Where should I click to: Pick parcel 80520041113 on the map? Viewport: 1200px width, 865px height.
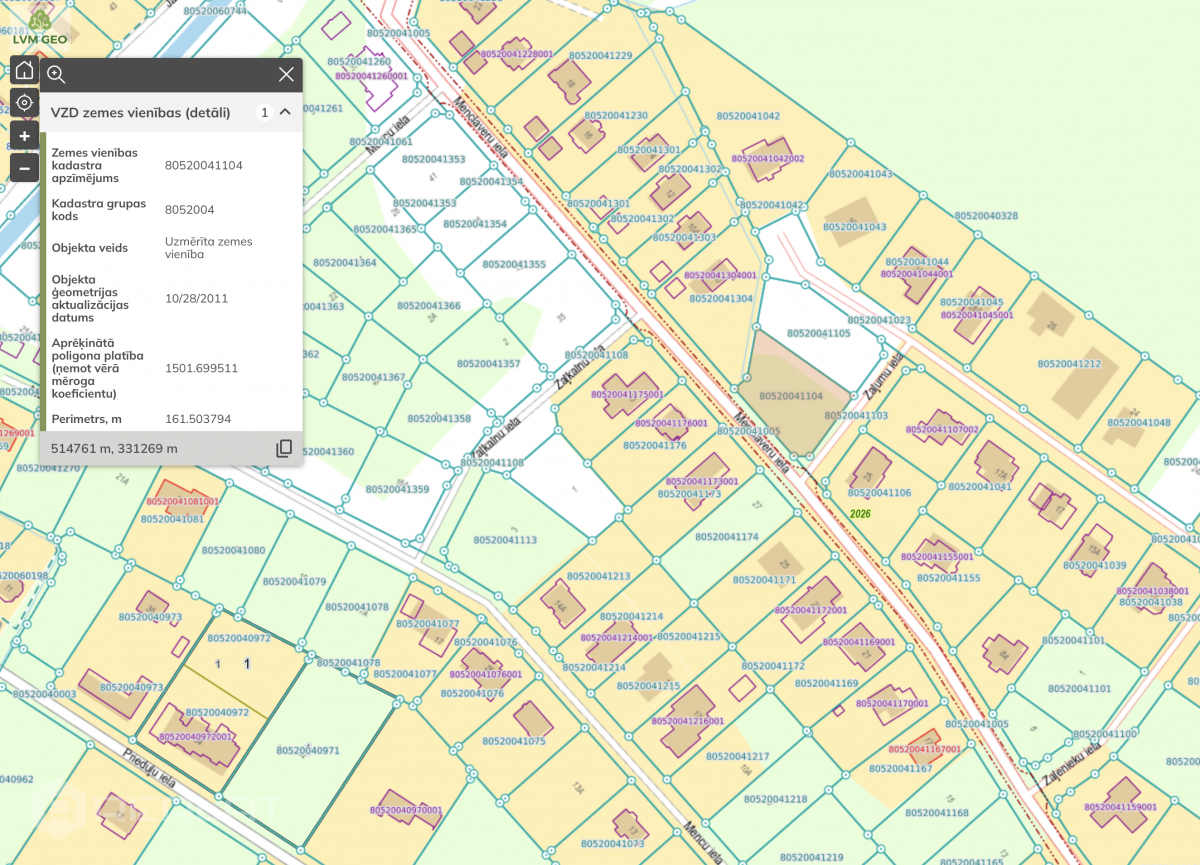[x=505, y=540]
